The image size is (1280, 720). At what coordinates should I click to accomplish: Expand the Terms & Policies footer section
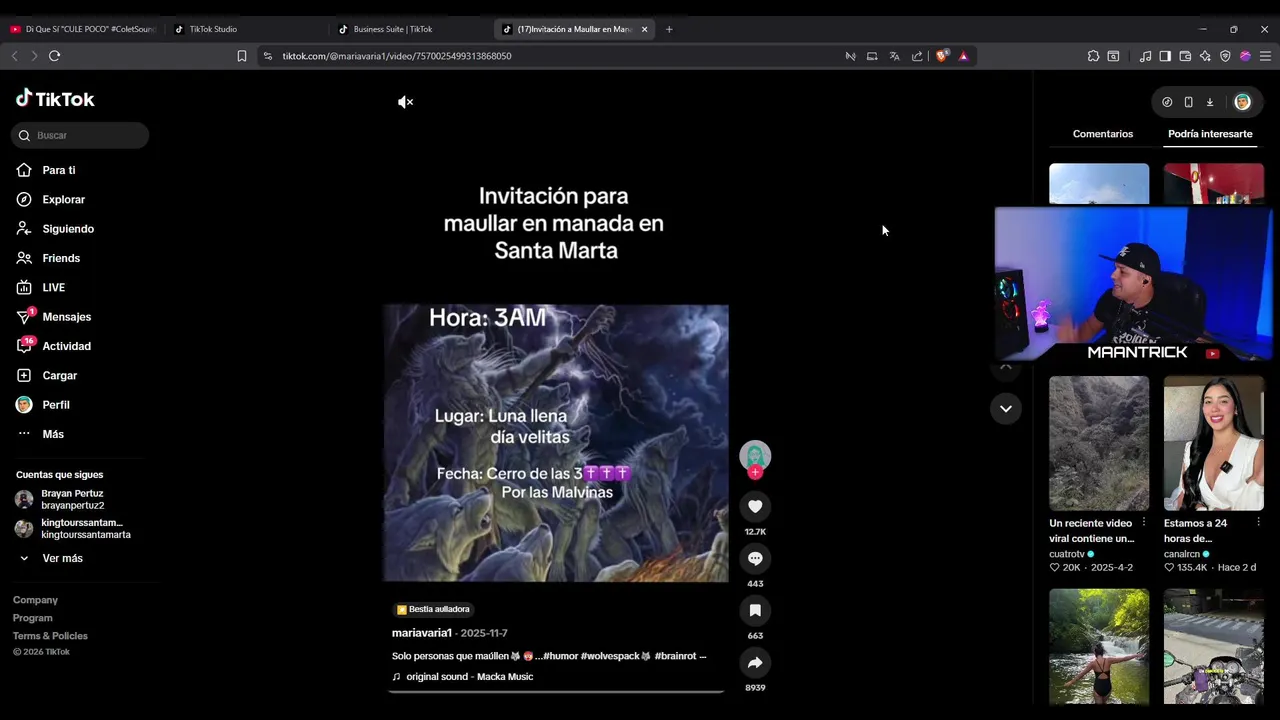click(x=50, y=636)
